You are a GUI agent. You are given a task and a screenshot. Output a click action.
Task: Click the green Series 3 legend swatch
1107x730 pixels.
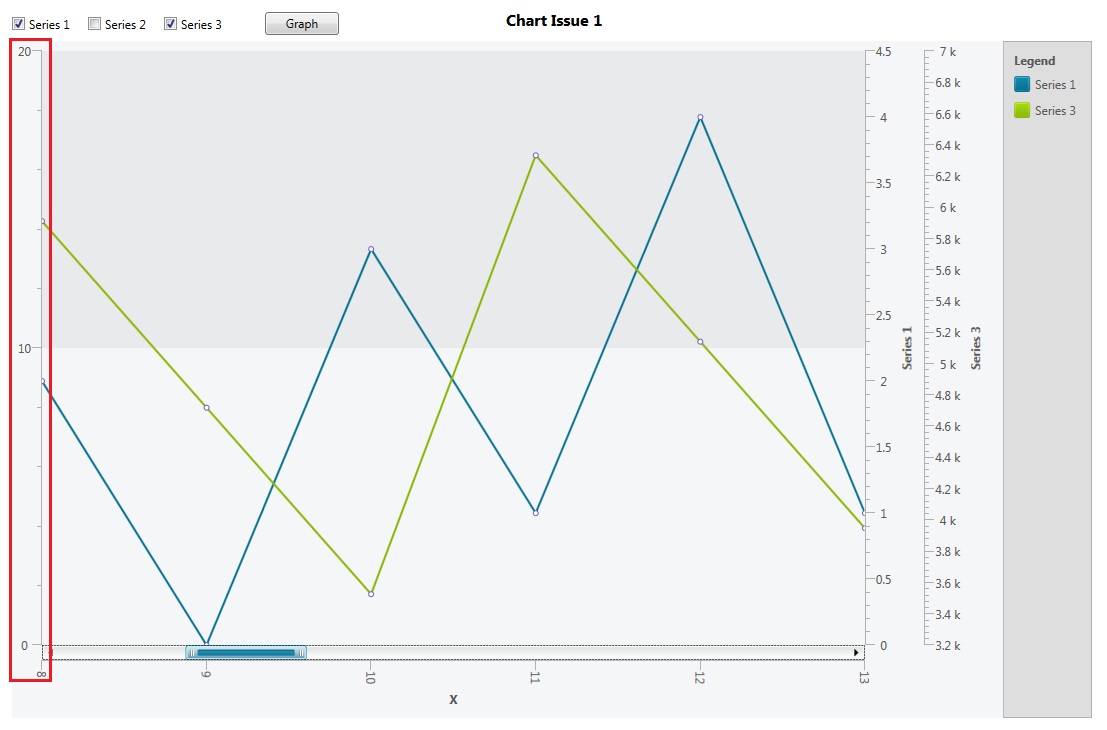click(x=1022, y=111)
